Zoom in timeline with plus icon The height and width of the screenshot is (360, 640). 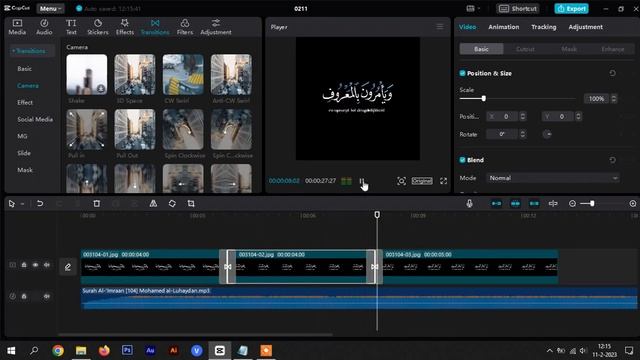point(633,203)
